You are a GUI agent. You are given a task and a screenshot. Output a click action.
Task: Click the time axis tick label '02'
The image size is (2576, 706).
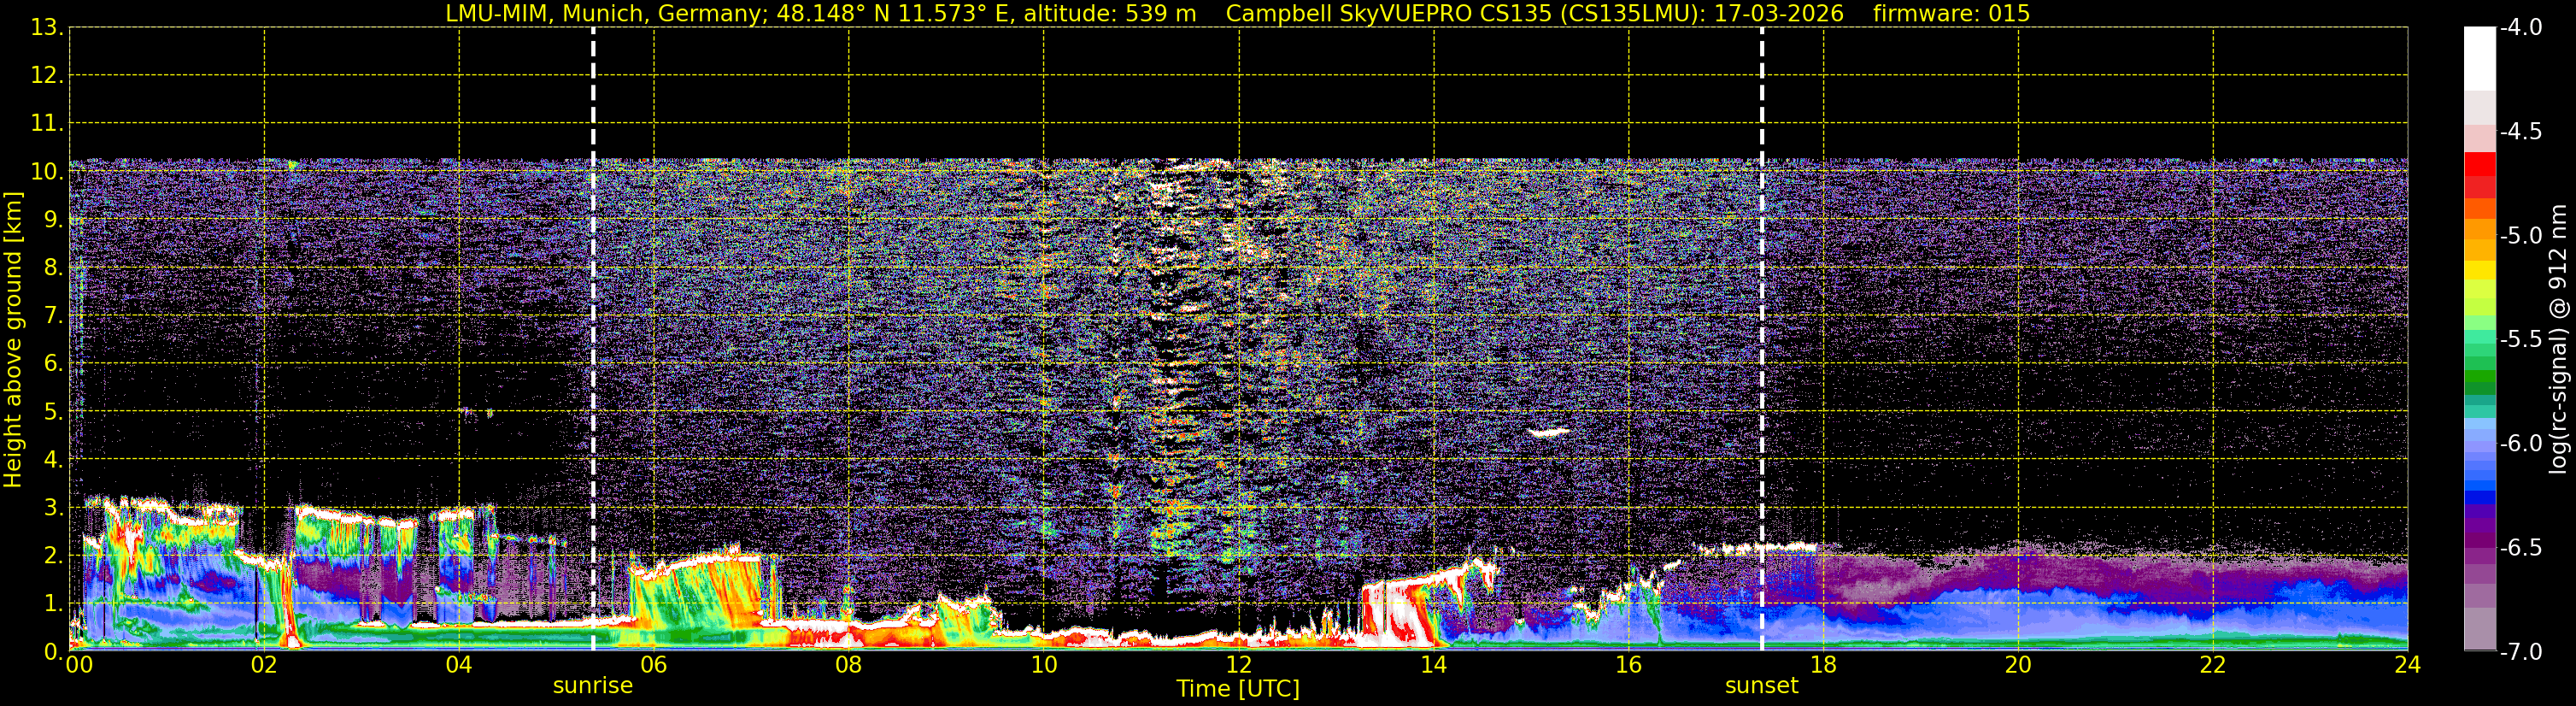pyautogui.click(x=264, y=665)
